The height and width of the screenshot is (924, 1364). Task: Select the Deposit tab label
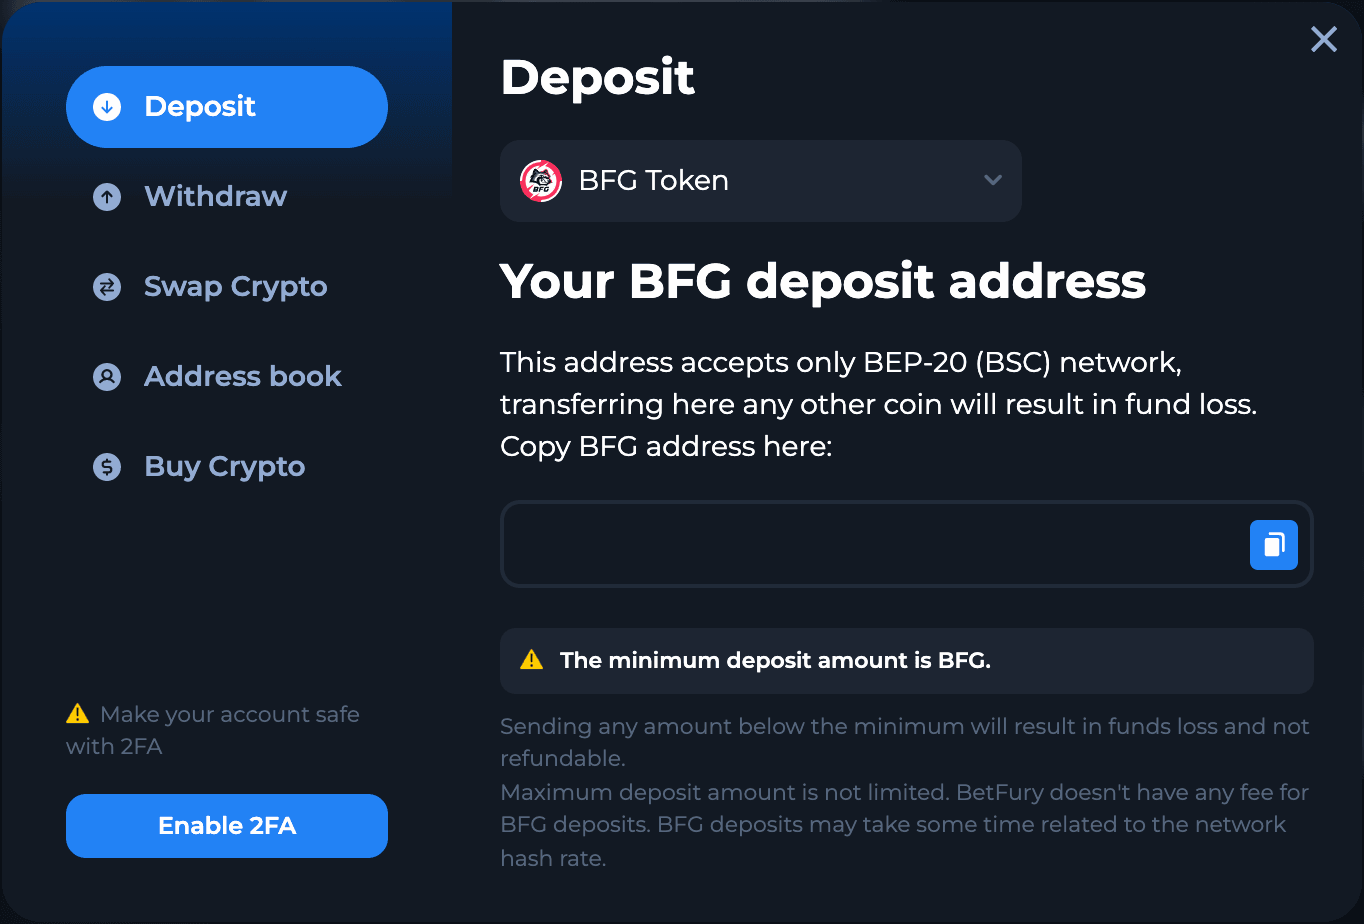point(200,107)
